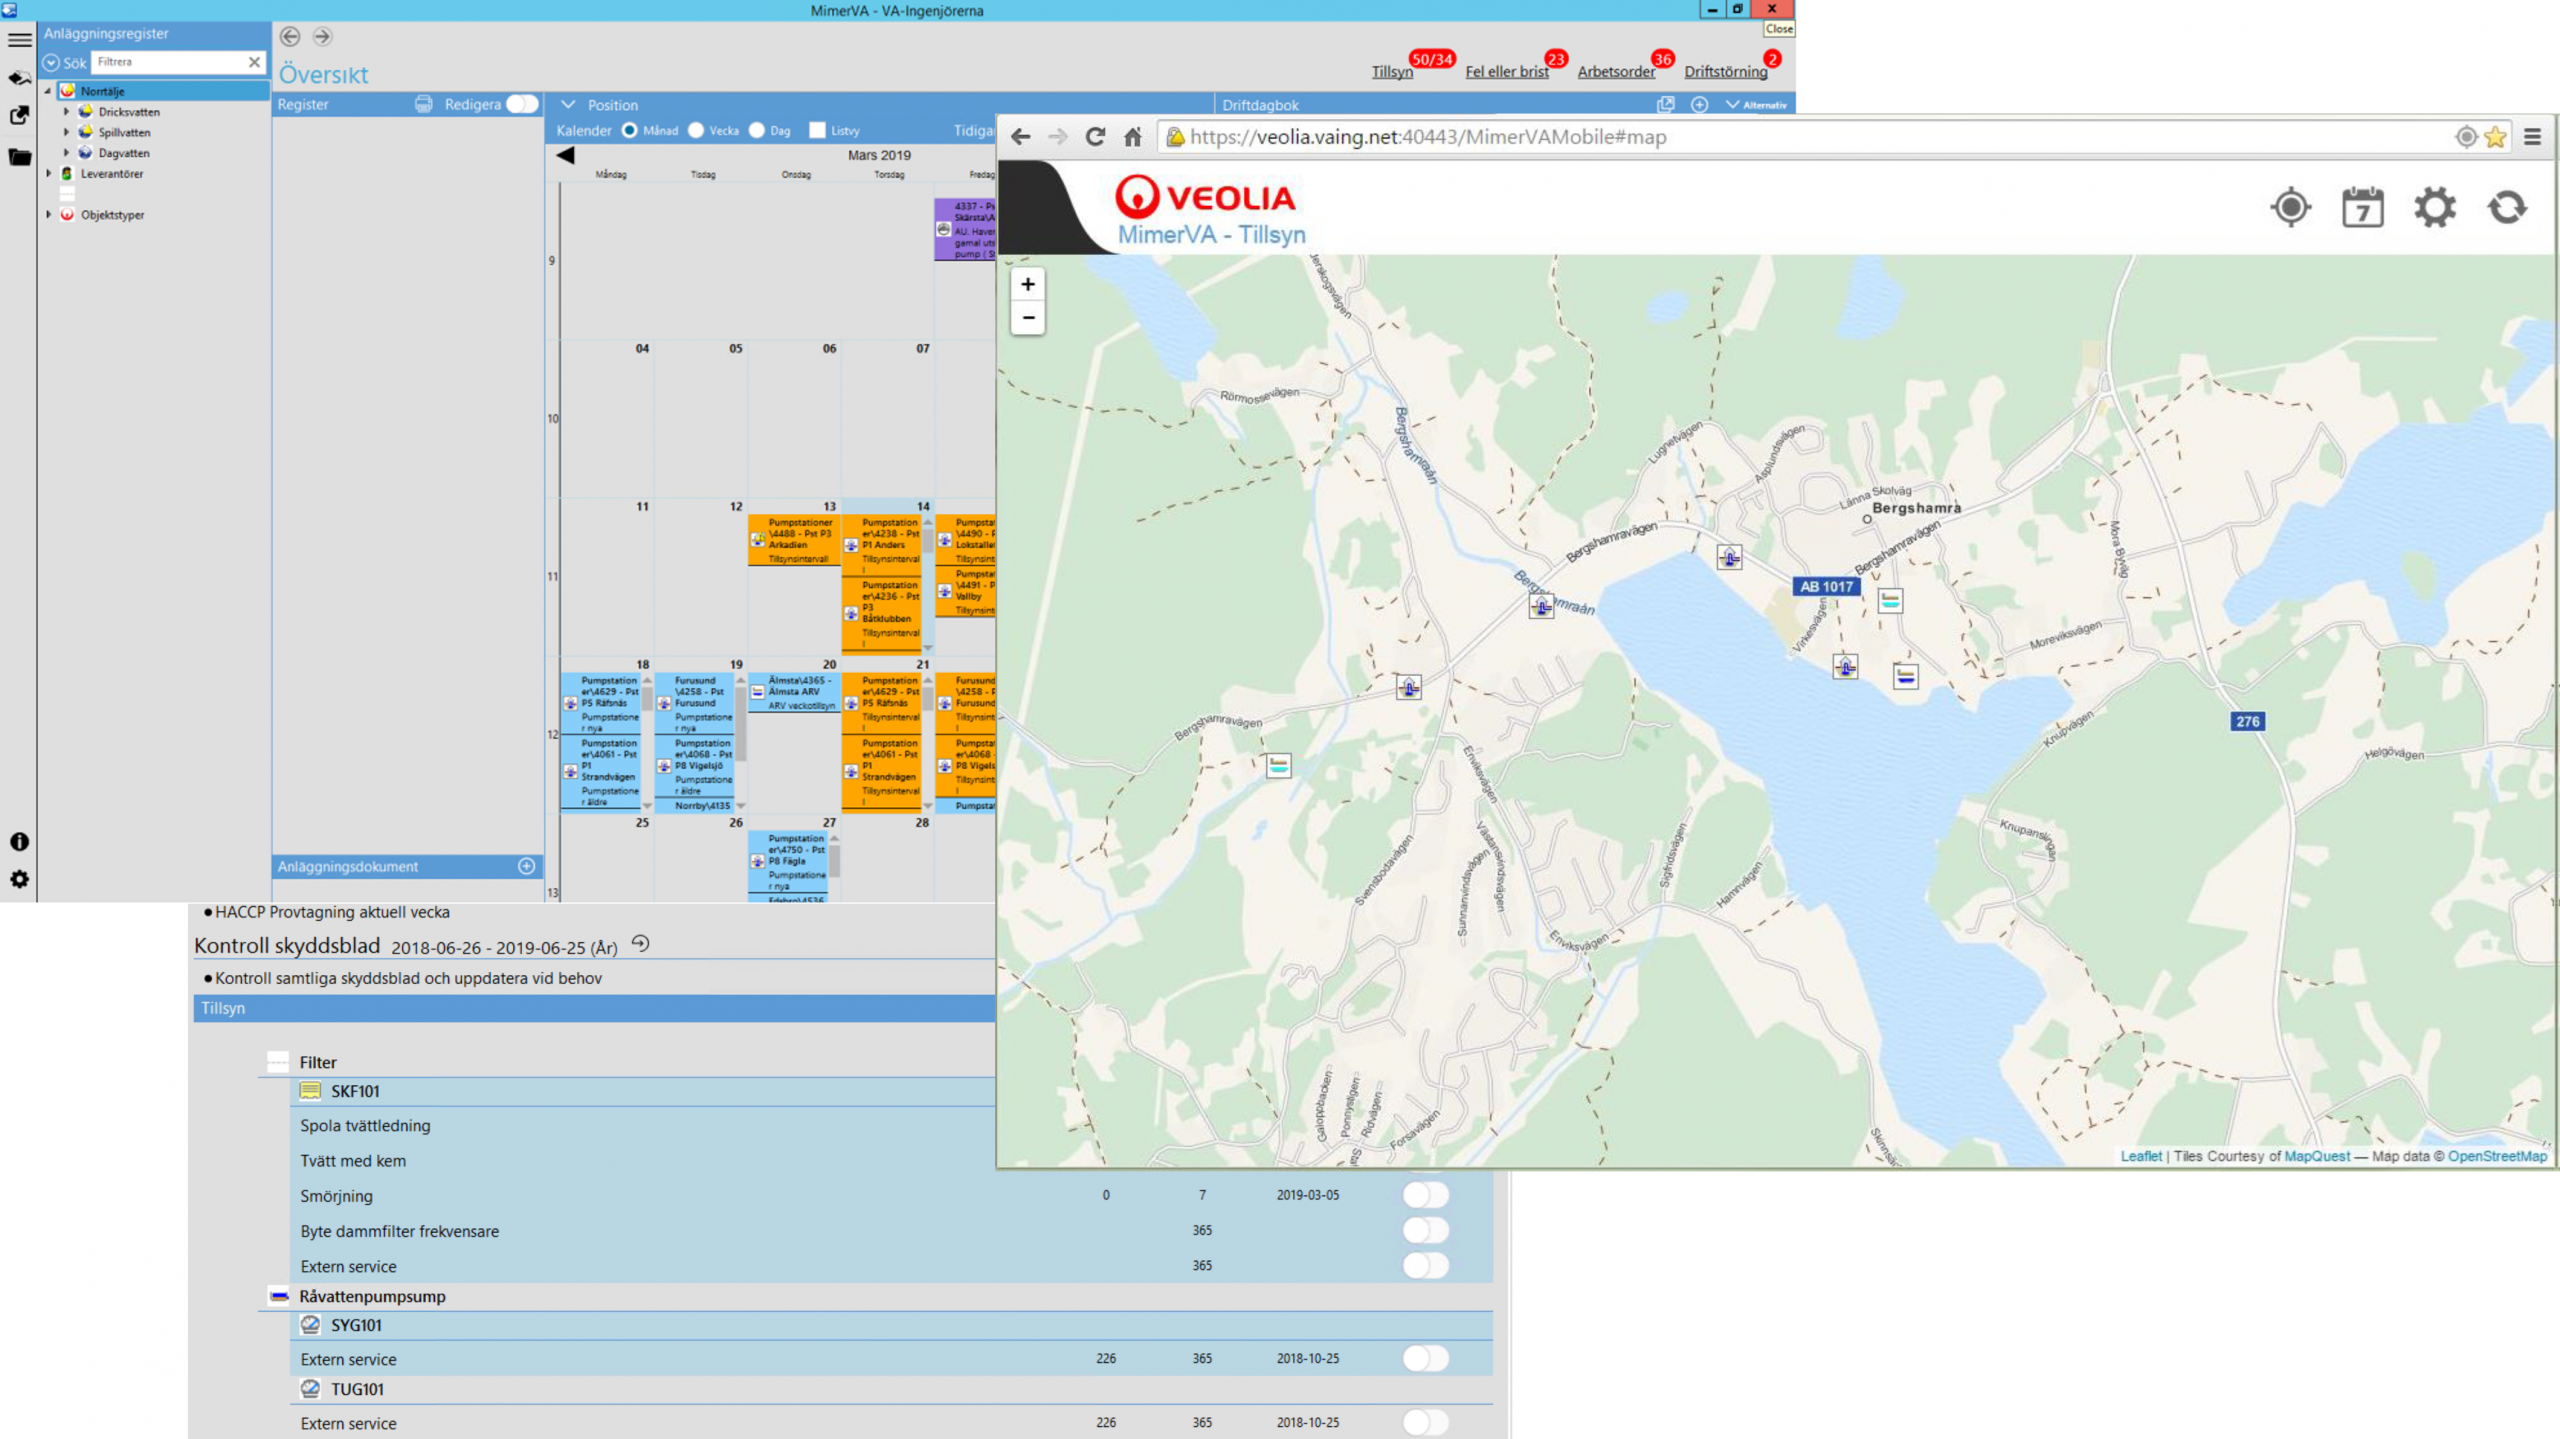Open the settings gear in MimerVA Tillsyn header

tap(2434, 208)
